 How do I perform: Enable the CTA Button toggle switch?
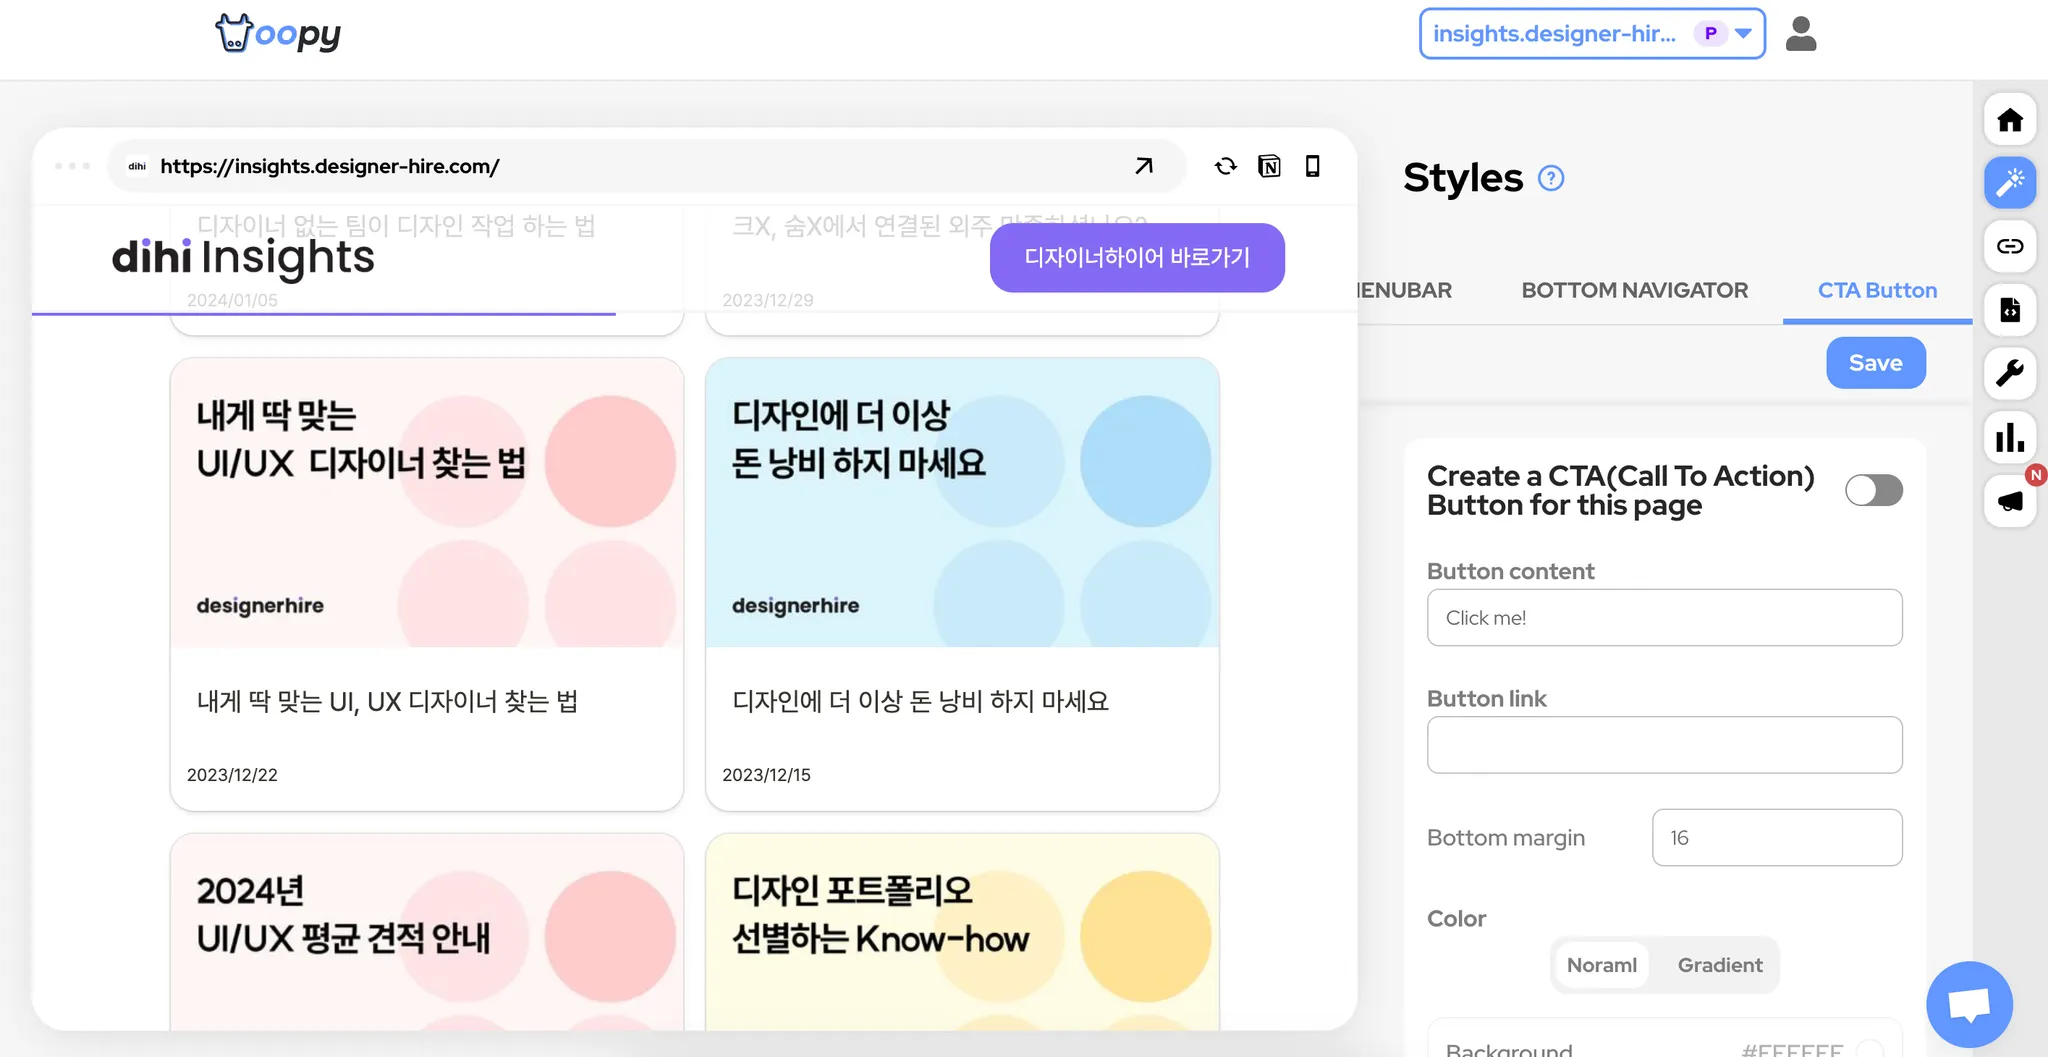point(1874,490)
